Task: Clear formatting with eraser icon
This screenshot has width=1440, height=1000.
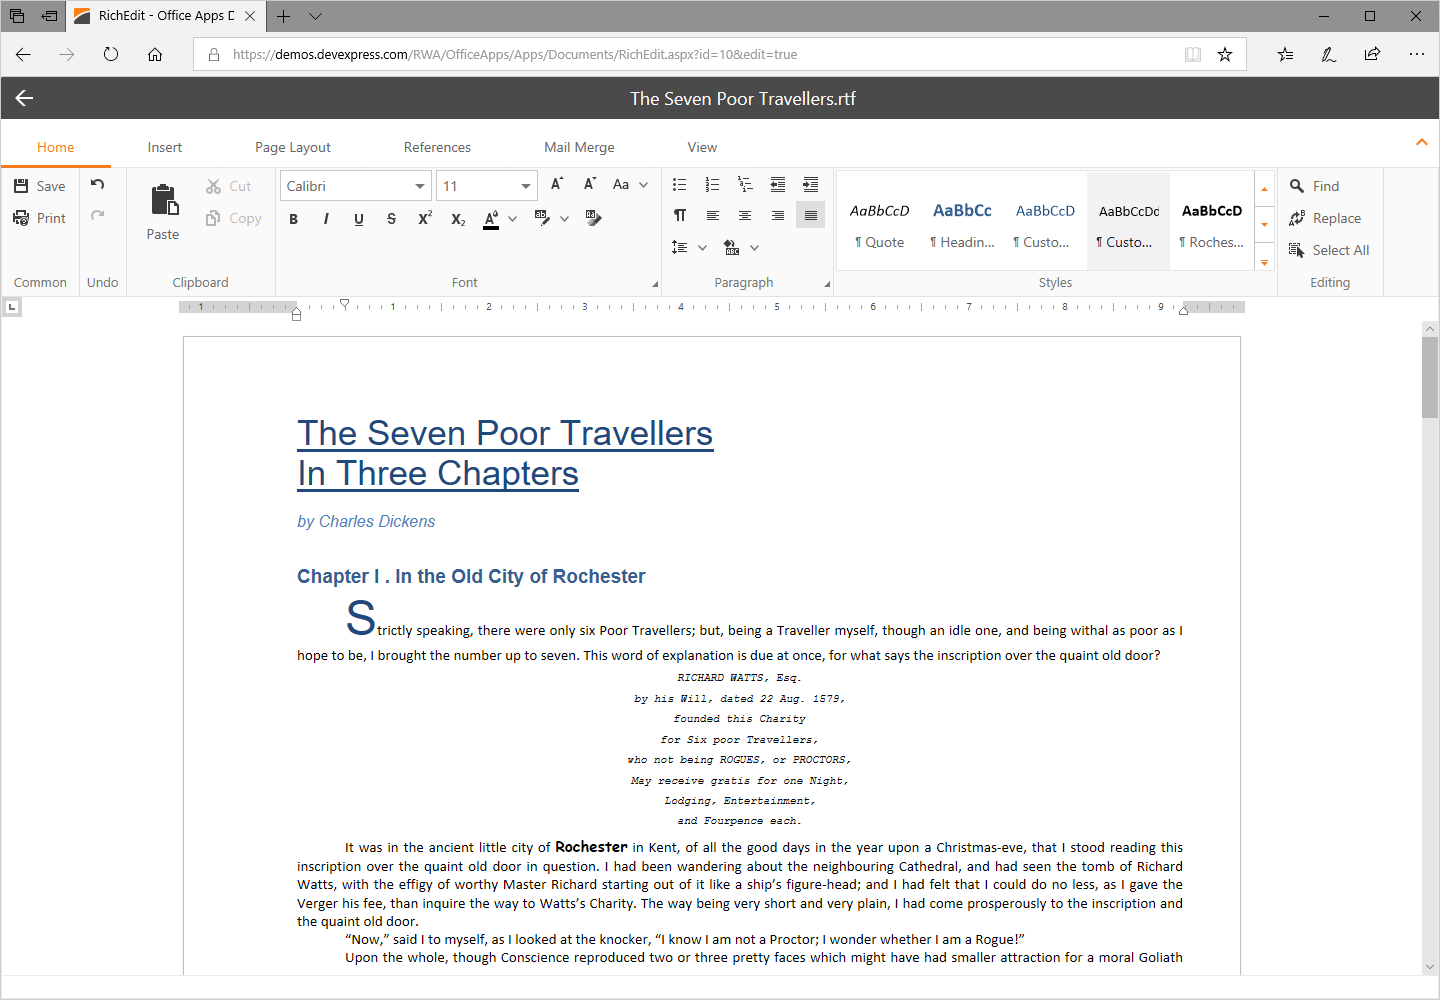Action: (593, 218)
